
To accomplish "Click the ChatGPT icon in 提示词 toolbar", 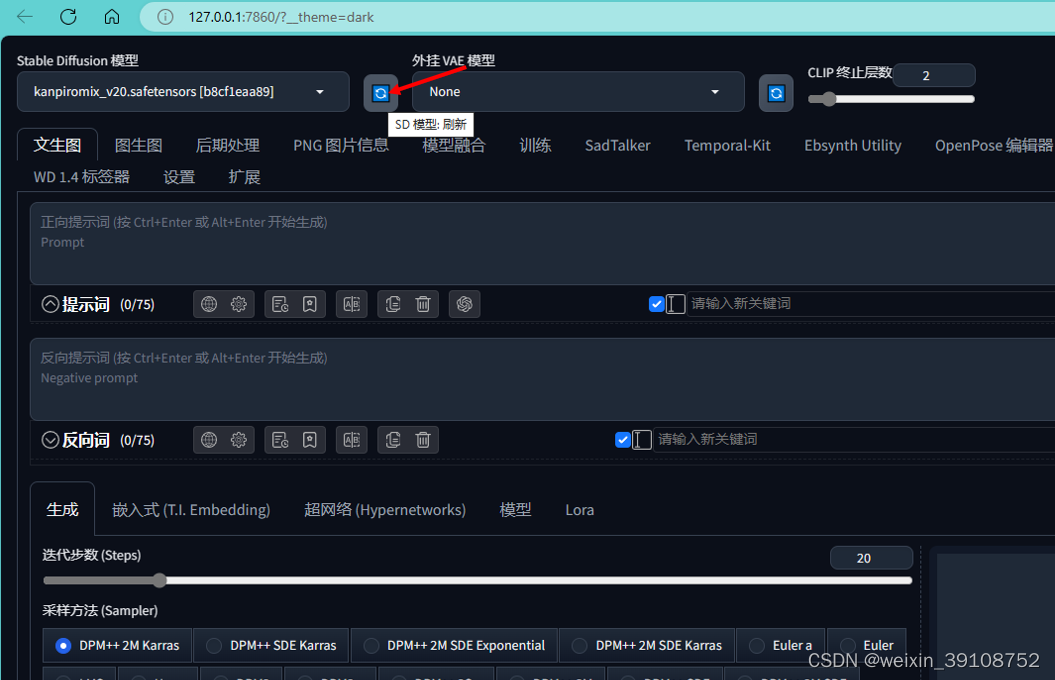I will 464,304.
